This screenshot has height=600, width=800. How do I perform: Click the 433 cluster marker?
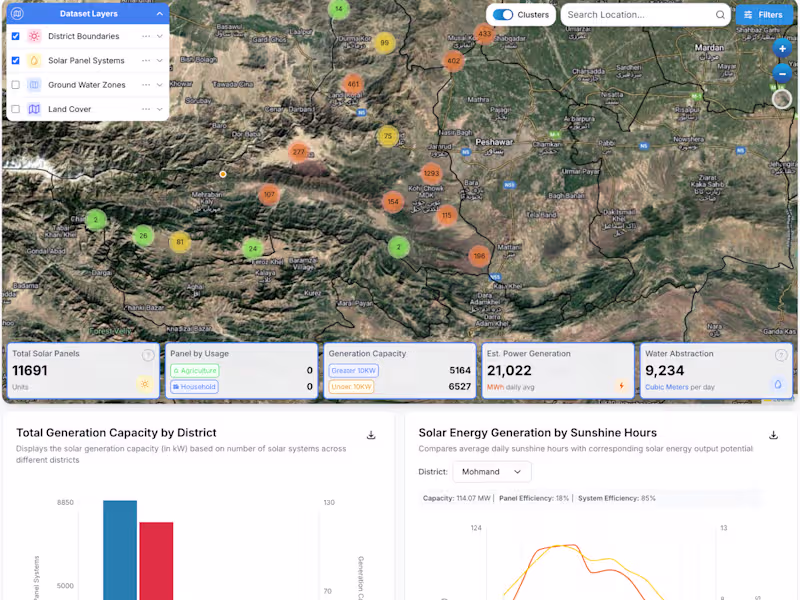(x=484, y=34)
